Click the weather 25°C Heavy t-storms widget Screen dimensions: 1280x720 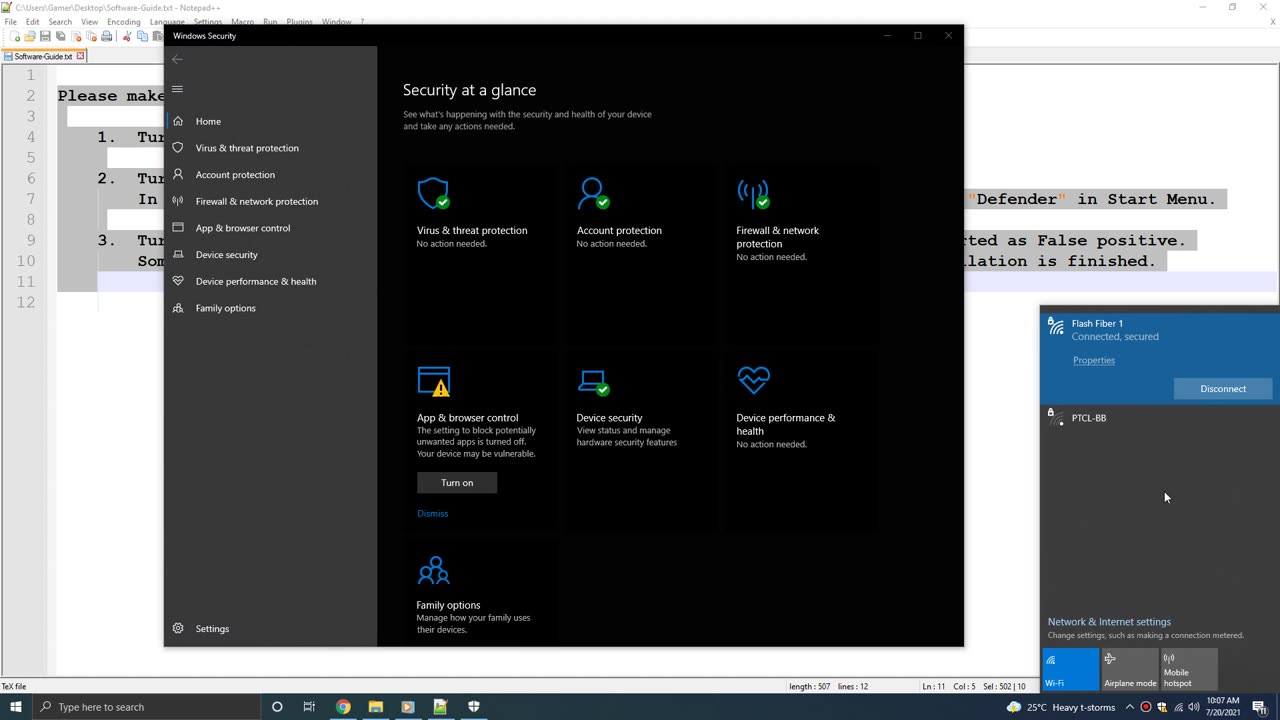click(x=1060, y=707)
